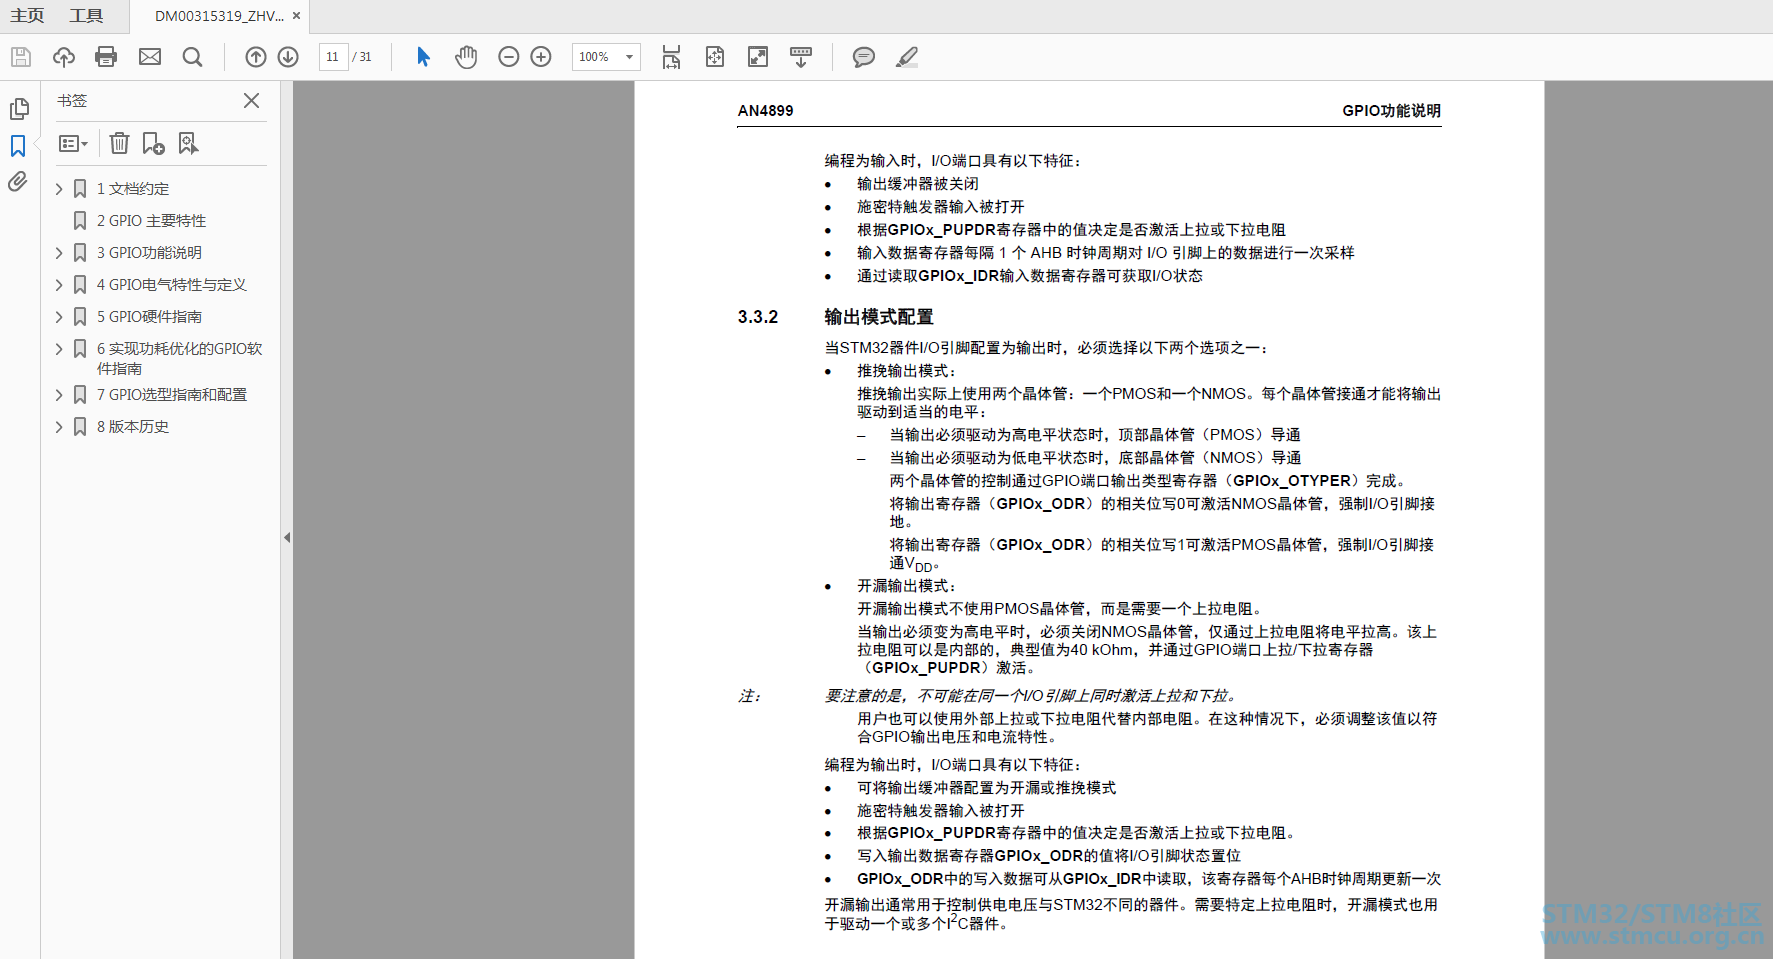Image resolution: width=1773 pixels, height=959 pixels.
Task: Click the Save file icon
Action: pyautogui.click(x=21, y=57)
